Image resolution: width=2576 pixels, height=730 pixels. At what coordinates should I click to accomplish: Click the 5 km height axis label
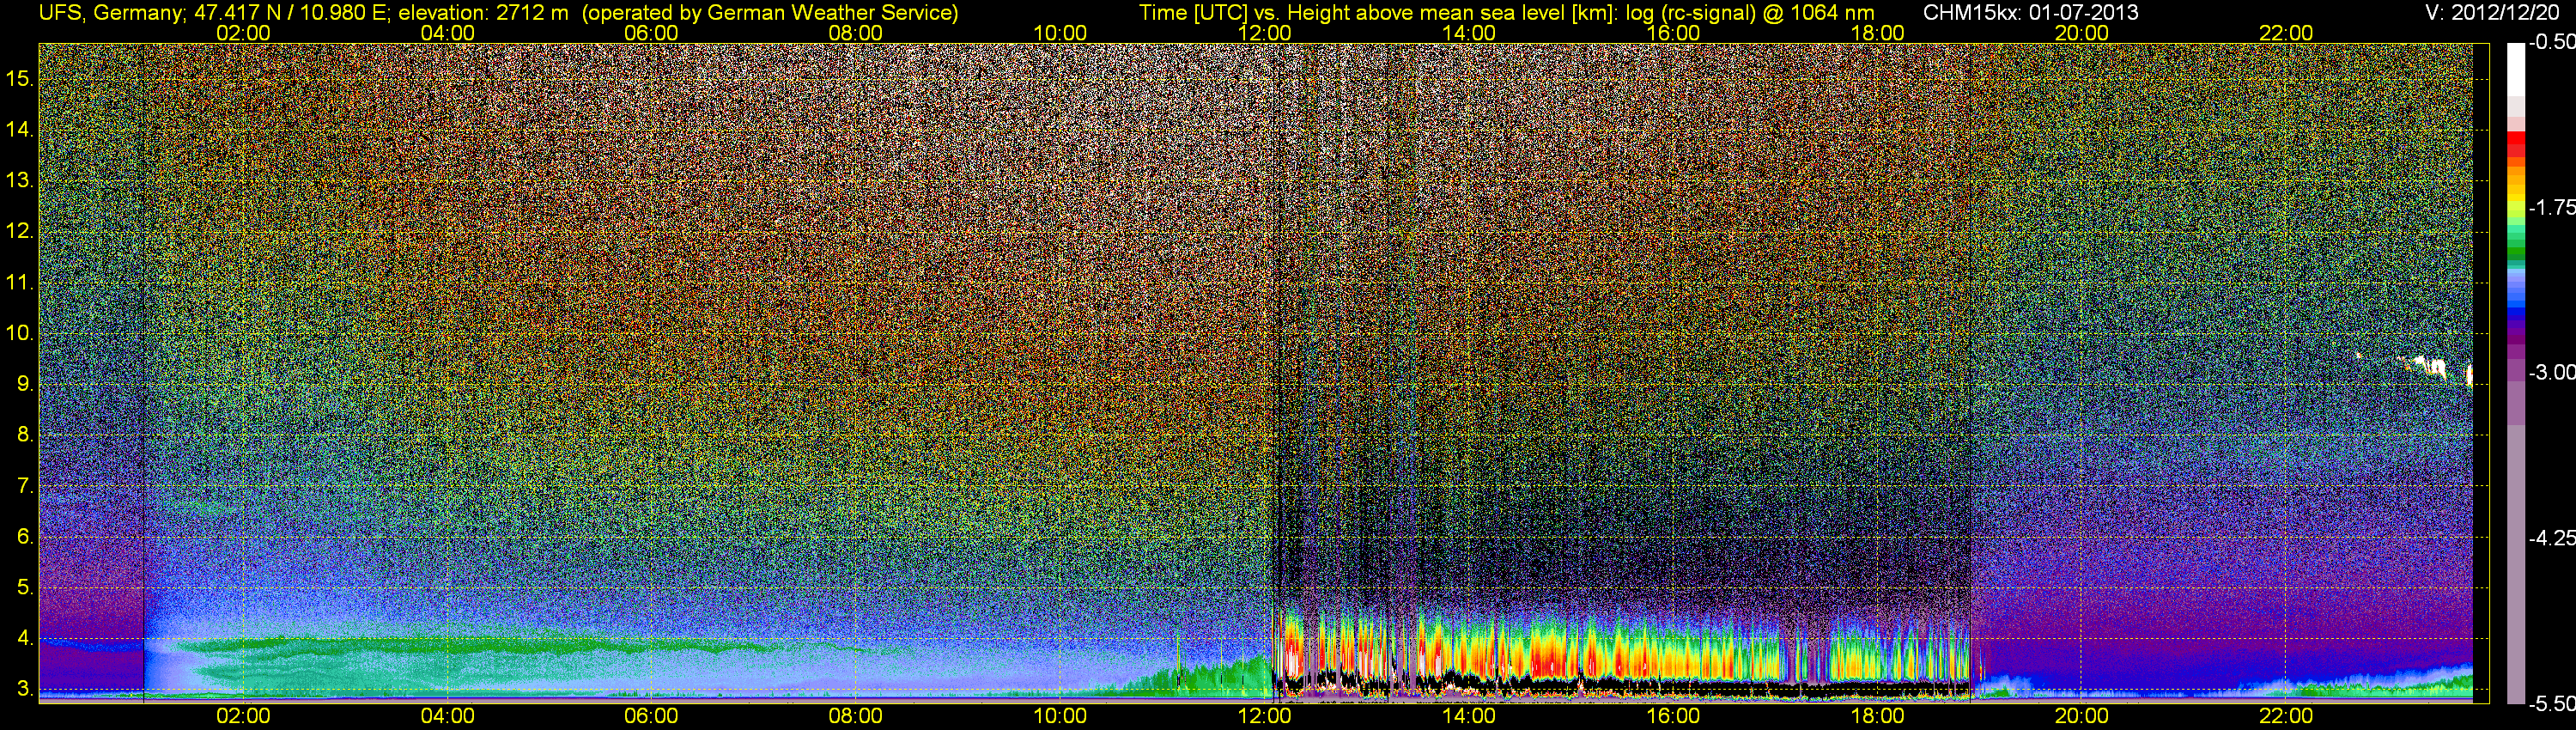(x=25, y=587)
